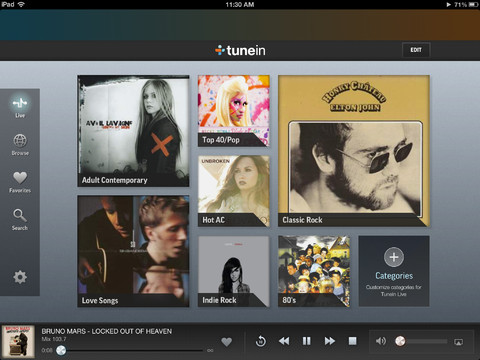Pause the playback
The width and height of the screenshot is (480, 360).
306,341
